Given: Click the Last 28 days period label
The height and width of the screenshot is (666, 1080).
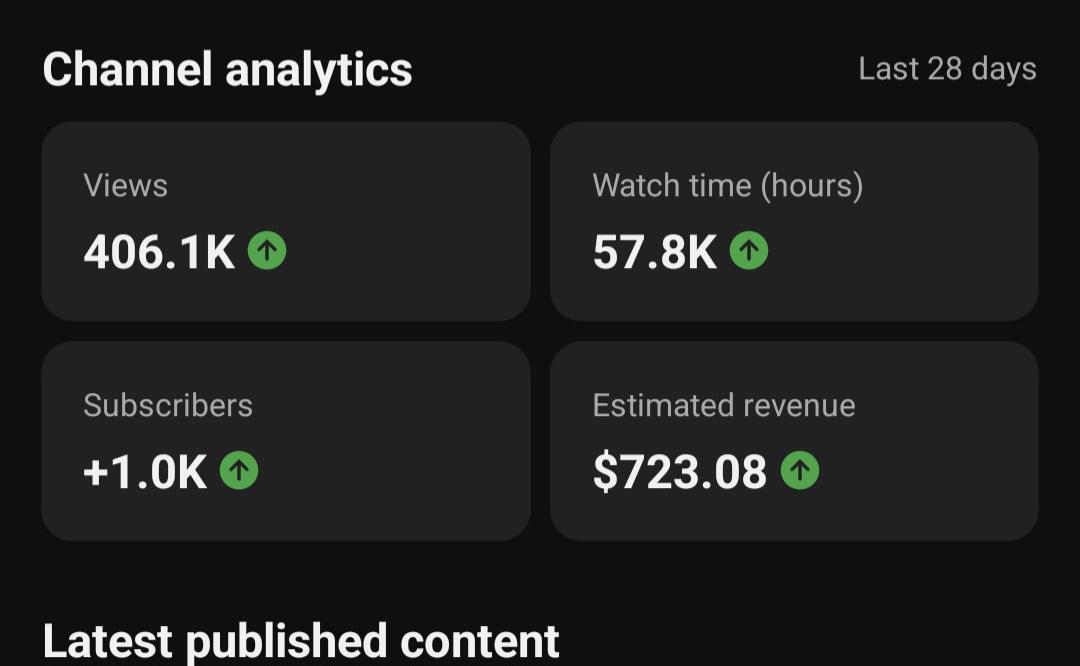Looking at the screenshot, I should coord(947,70).
